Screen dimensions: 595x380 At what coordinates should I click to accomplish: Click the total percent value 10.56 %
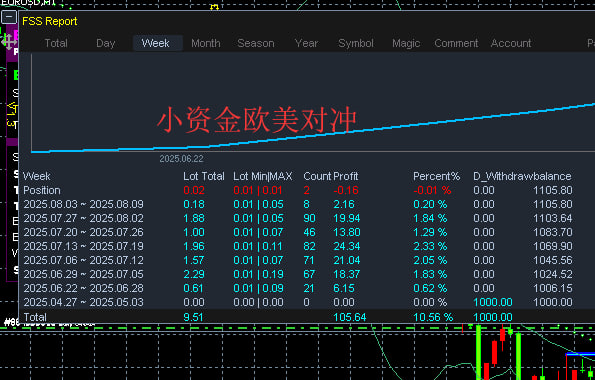(x=433, y=317)
